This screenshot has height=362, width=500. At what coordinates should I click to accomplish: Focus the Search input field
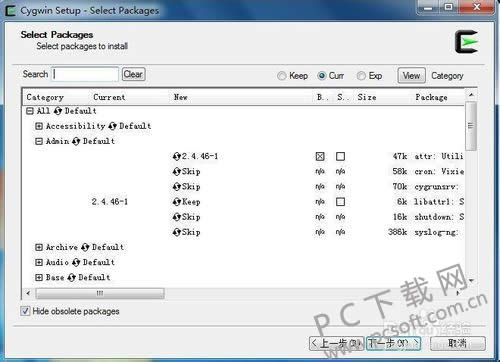pos(85,74)
